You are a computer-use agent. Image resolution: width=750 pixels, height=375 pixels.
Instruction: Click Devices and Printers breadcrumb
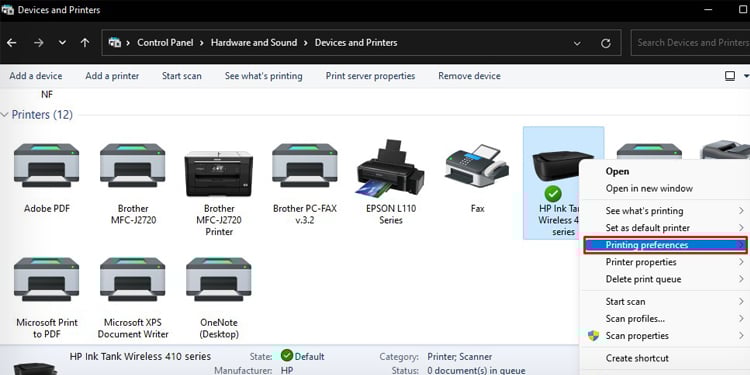(x=356, y=43)
